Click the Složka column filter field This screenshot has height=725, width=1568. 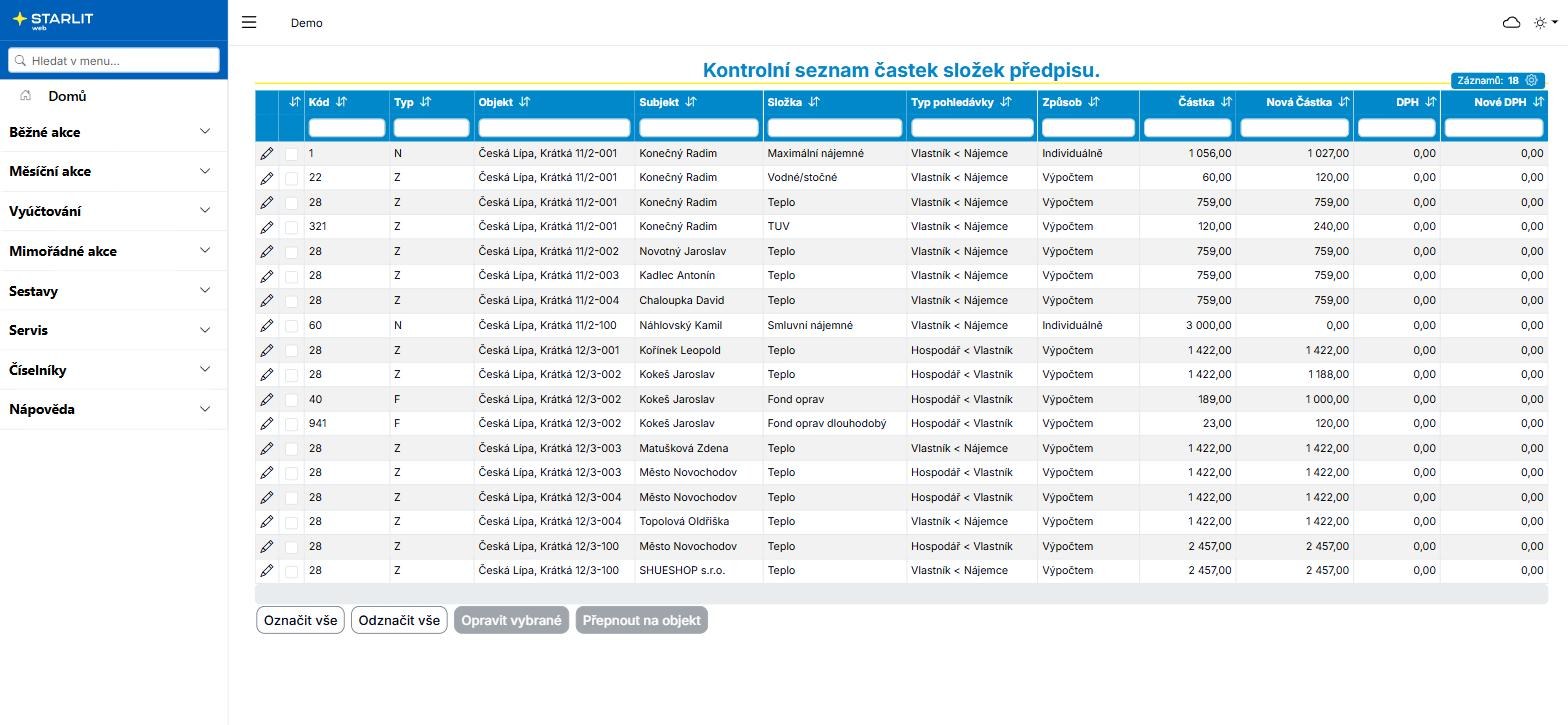(x=835, y=128)
